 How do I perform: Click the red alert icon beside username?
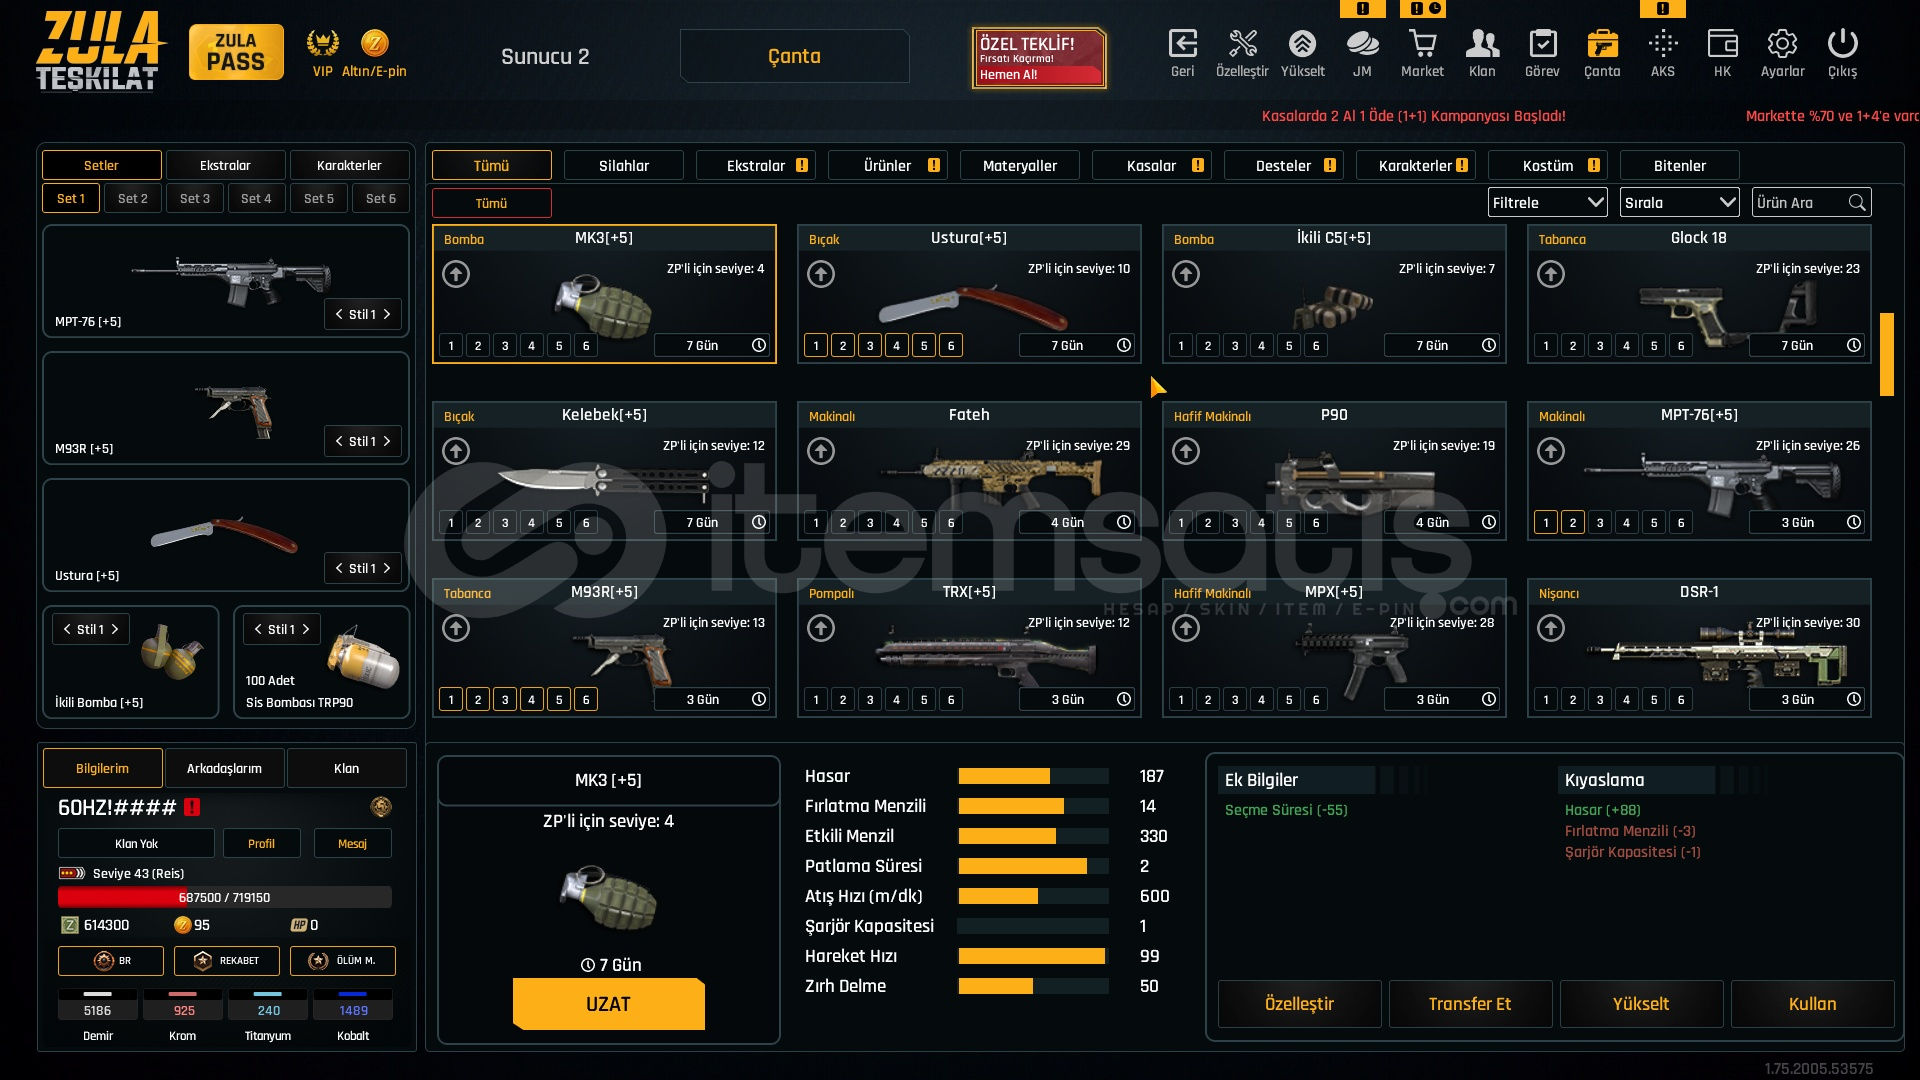pyautogui.click(x=192, y=807)
